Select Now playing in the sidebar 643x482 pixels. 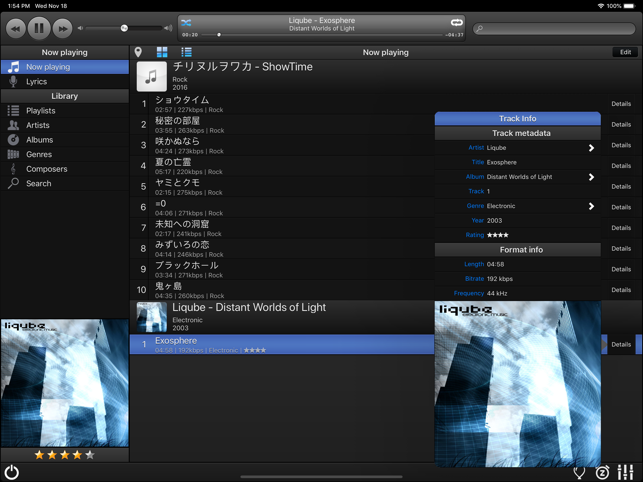click(65, 67)
